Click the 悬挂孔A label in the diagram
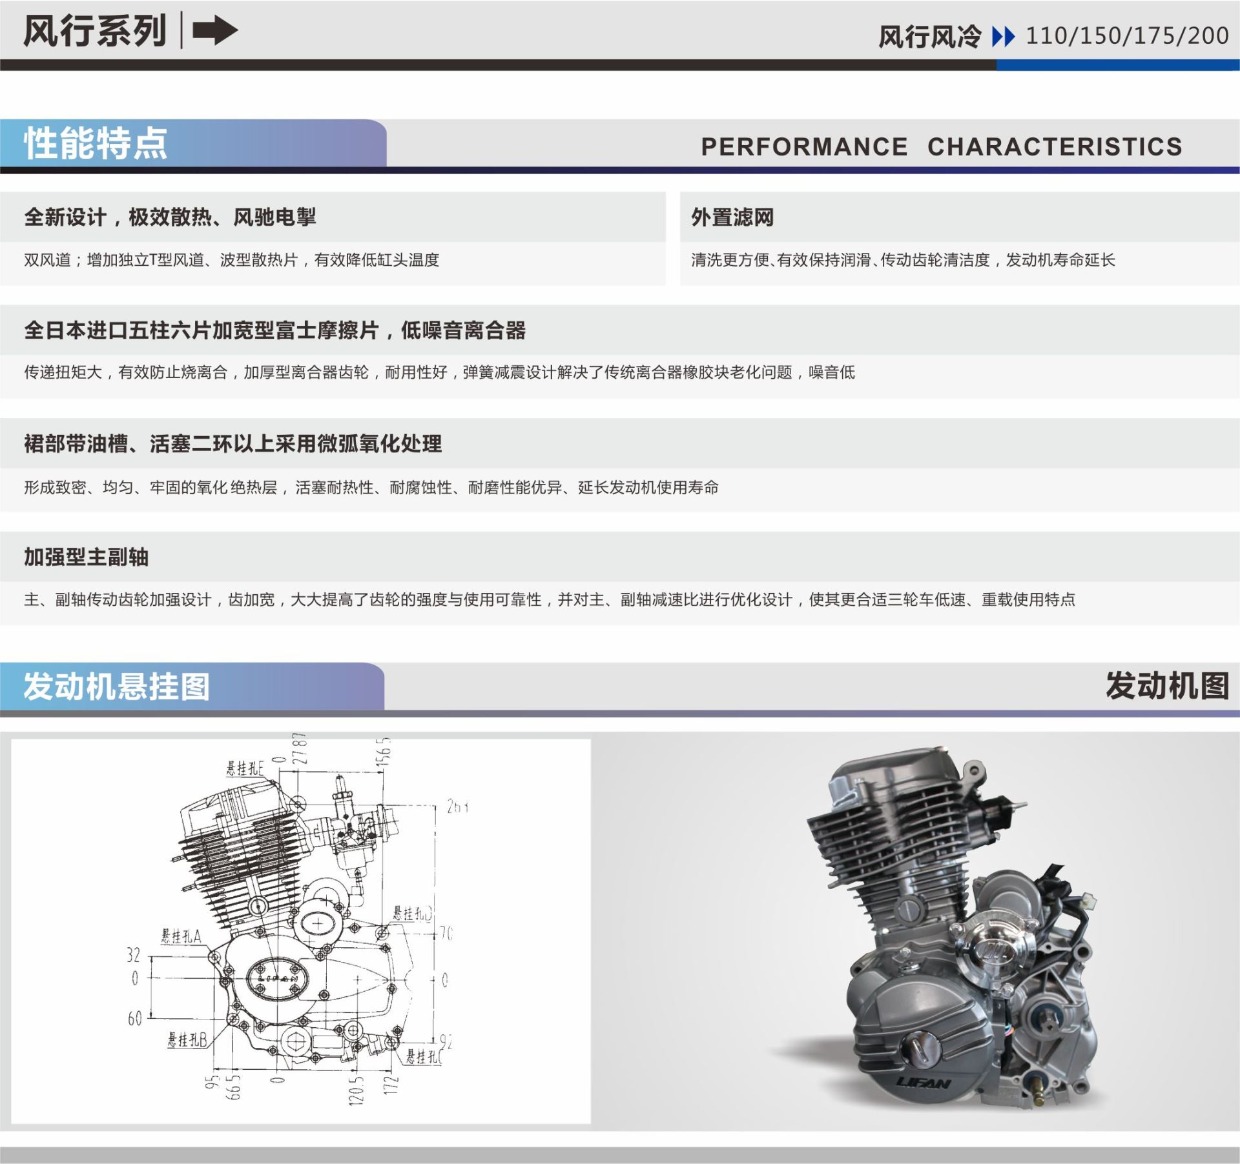 pos(181,936)
